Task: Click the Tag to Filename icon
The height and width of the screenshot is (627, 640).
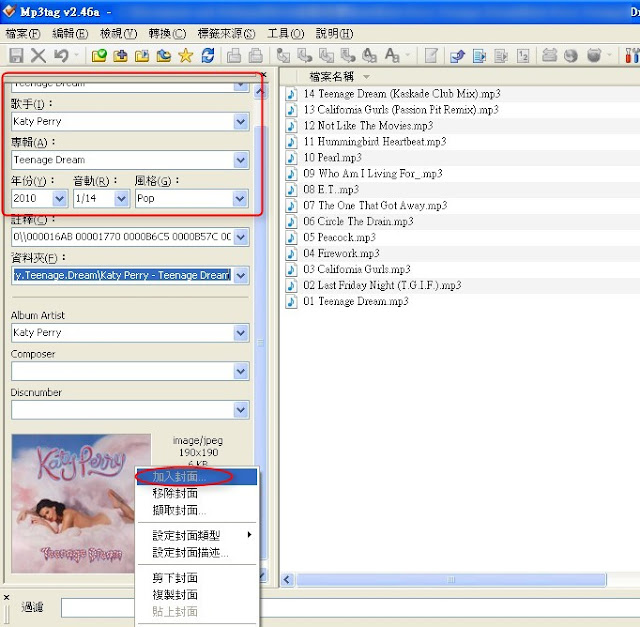Action: (283, 55)
